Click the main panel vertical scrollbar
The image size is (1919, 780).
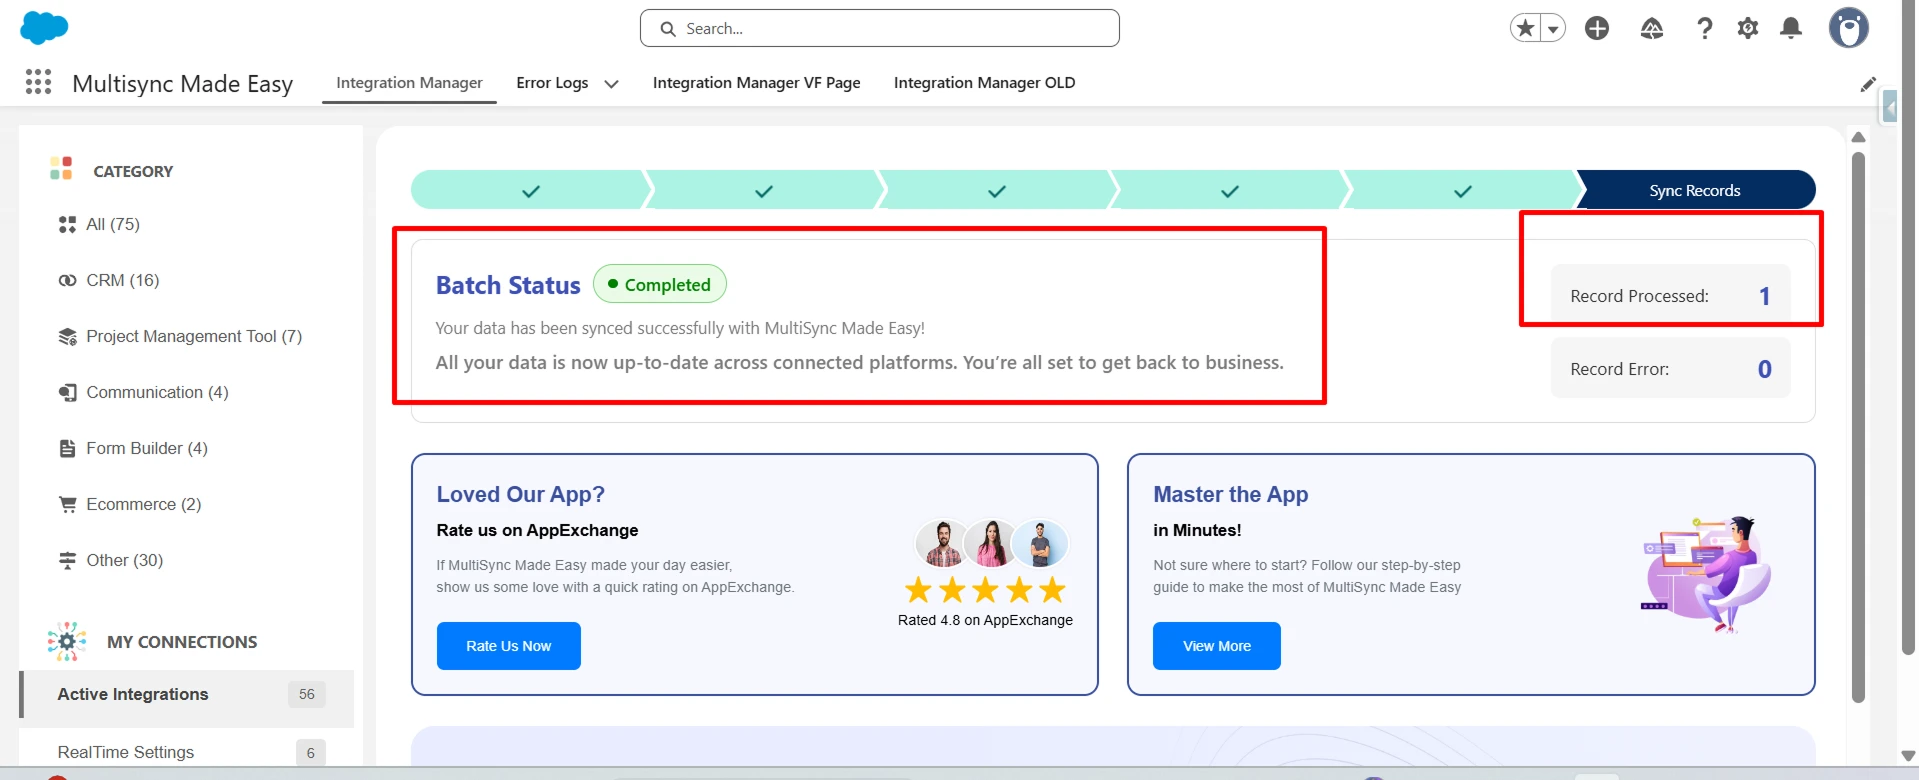[1858, 427]
